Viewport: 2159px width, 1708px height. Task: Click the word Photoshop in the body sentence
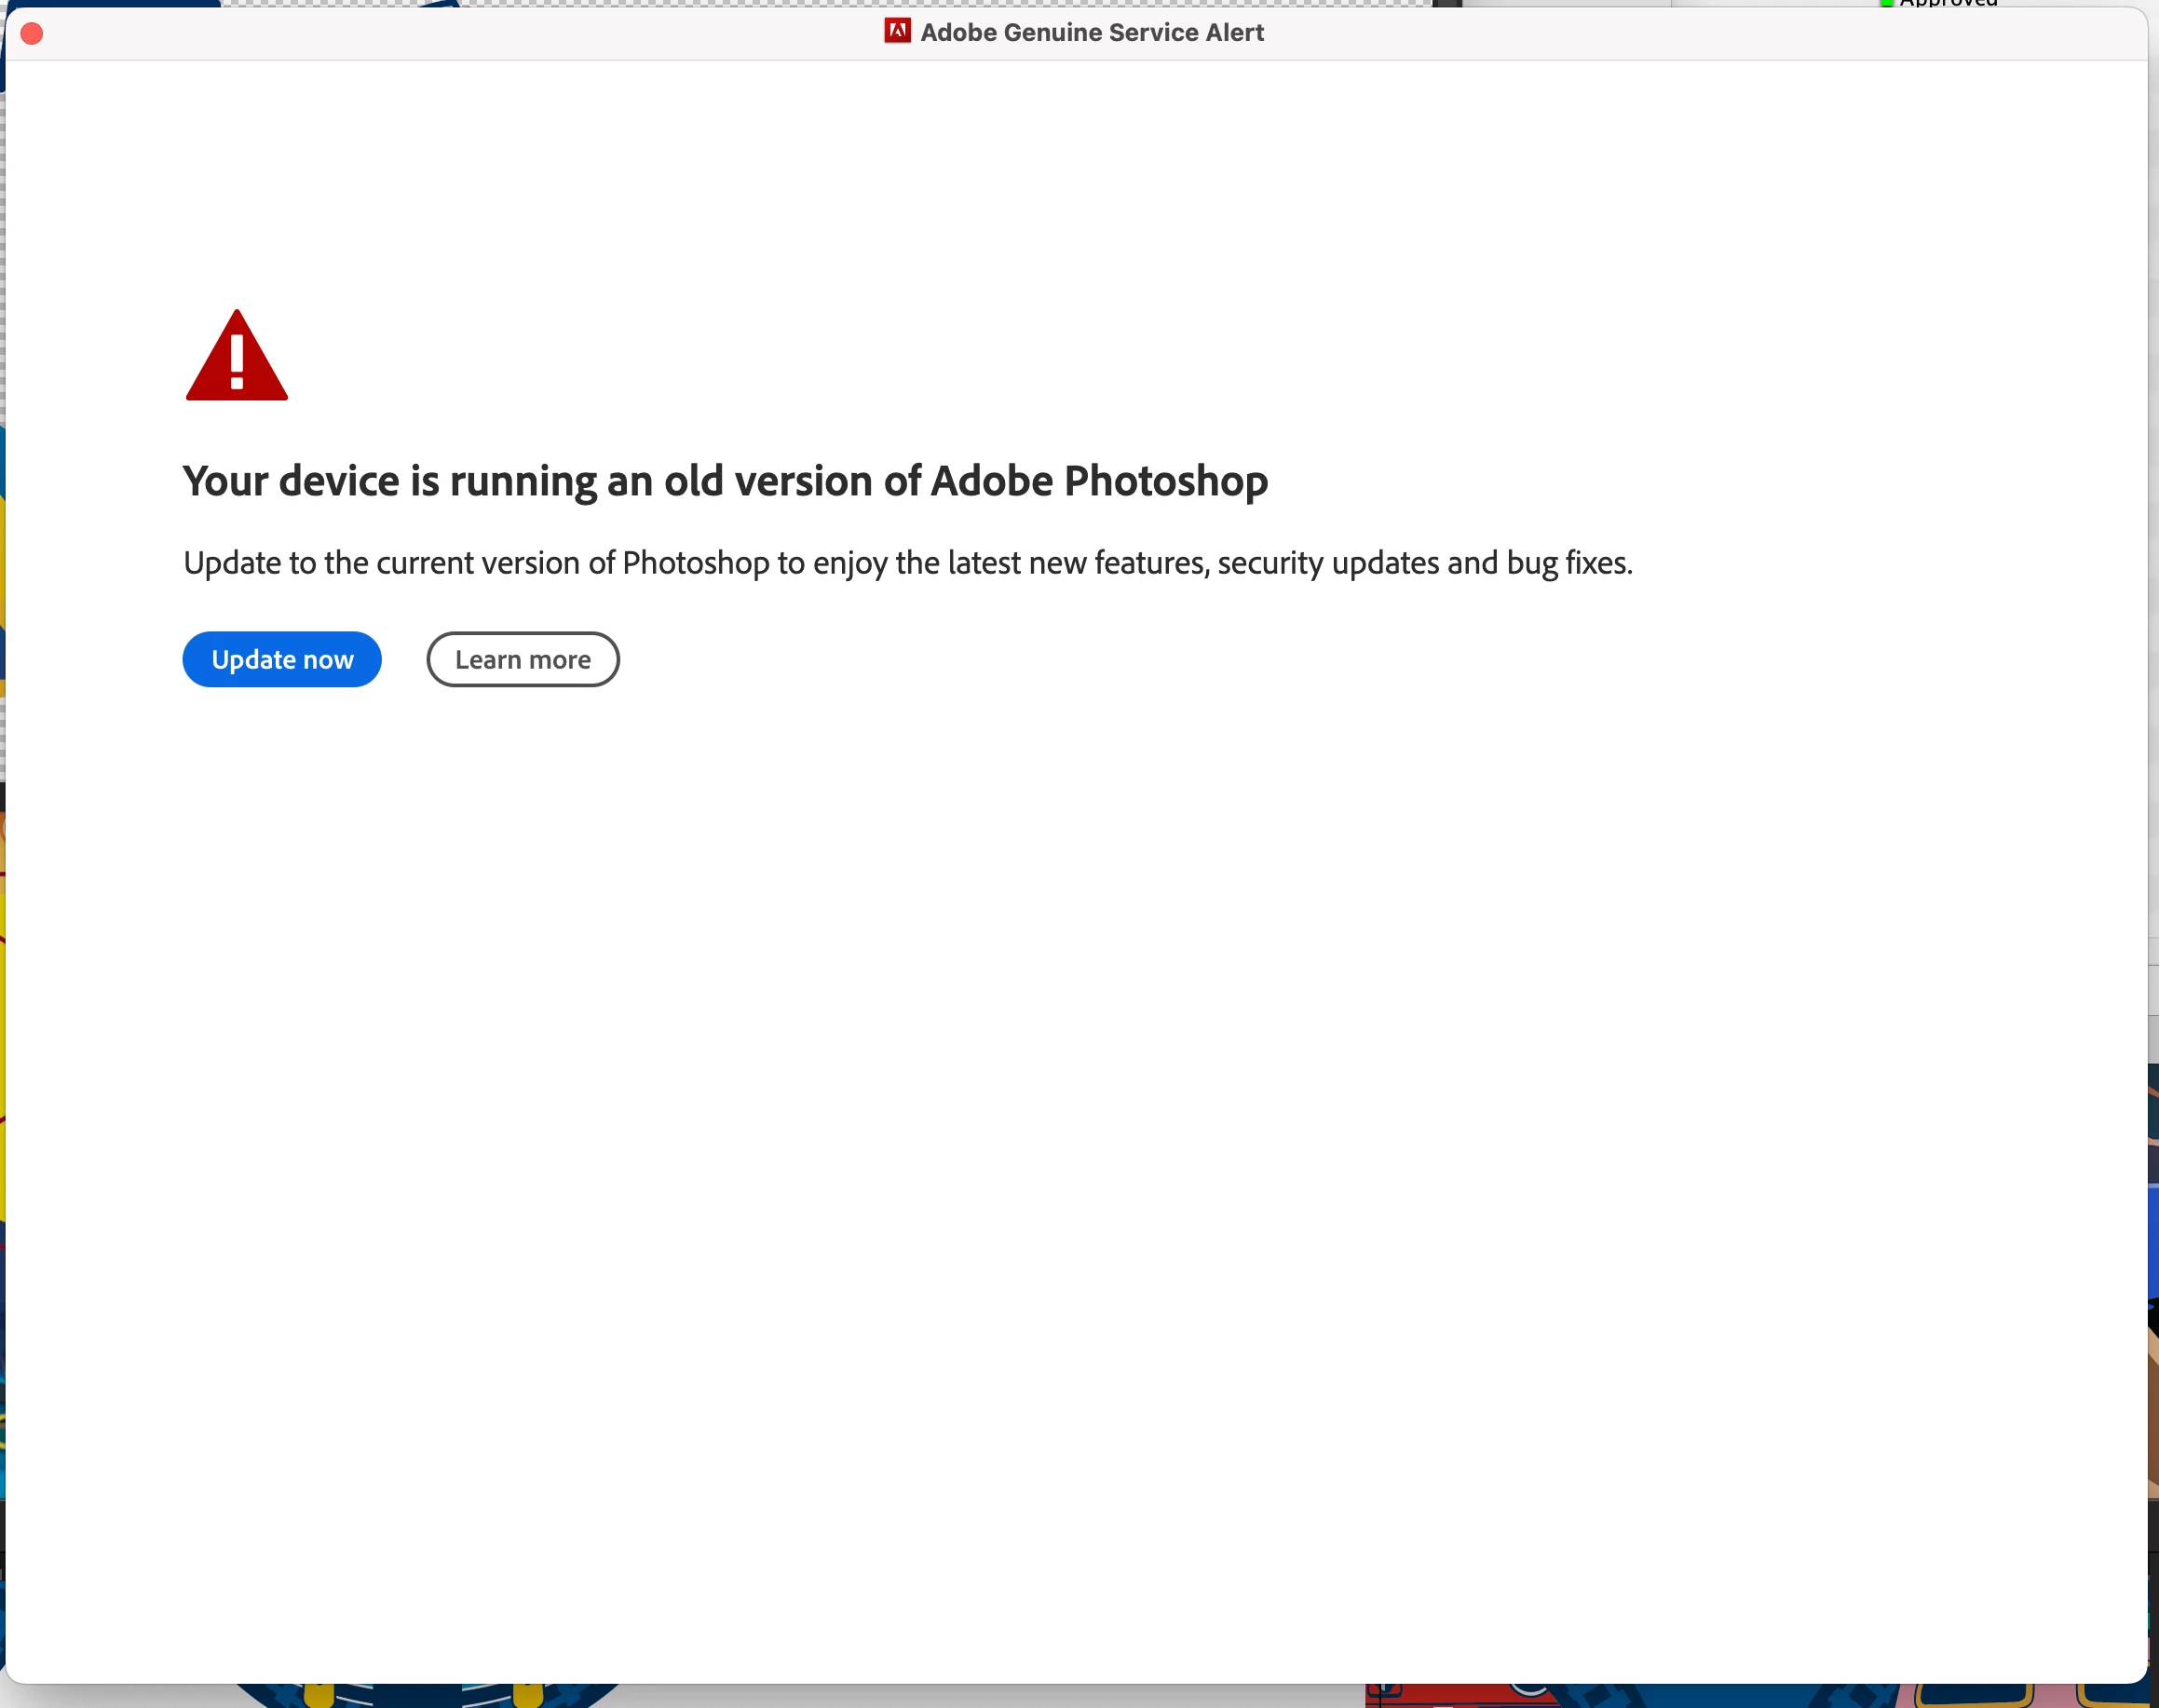tap(695, 564)
